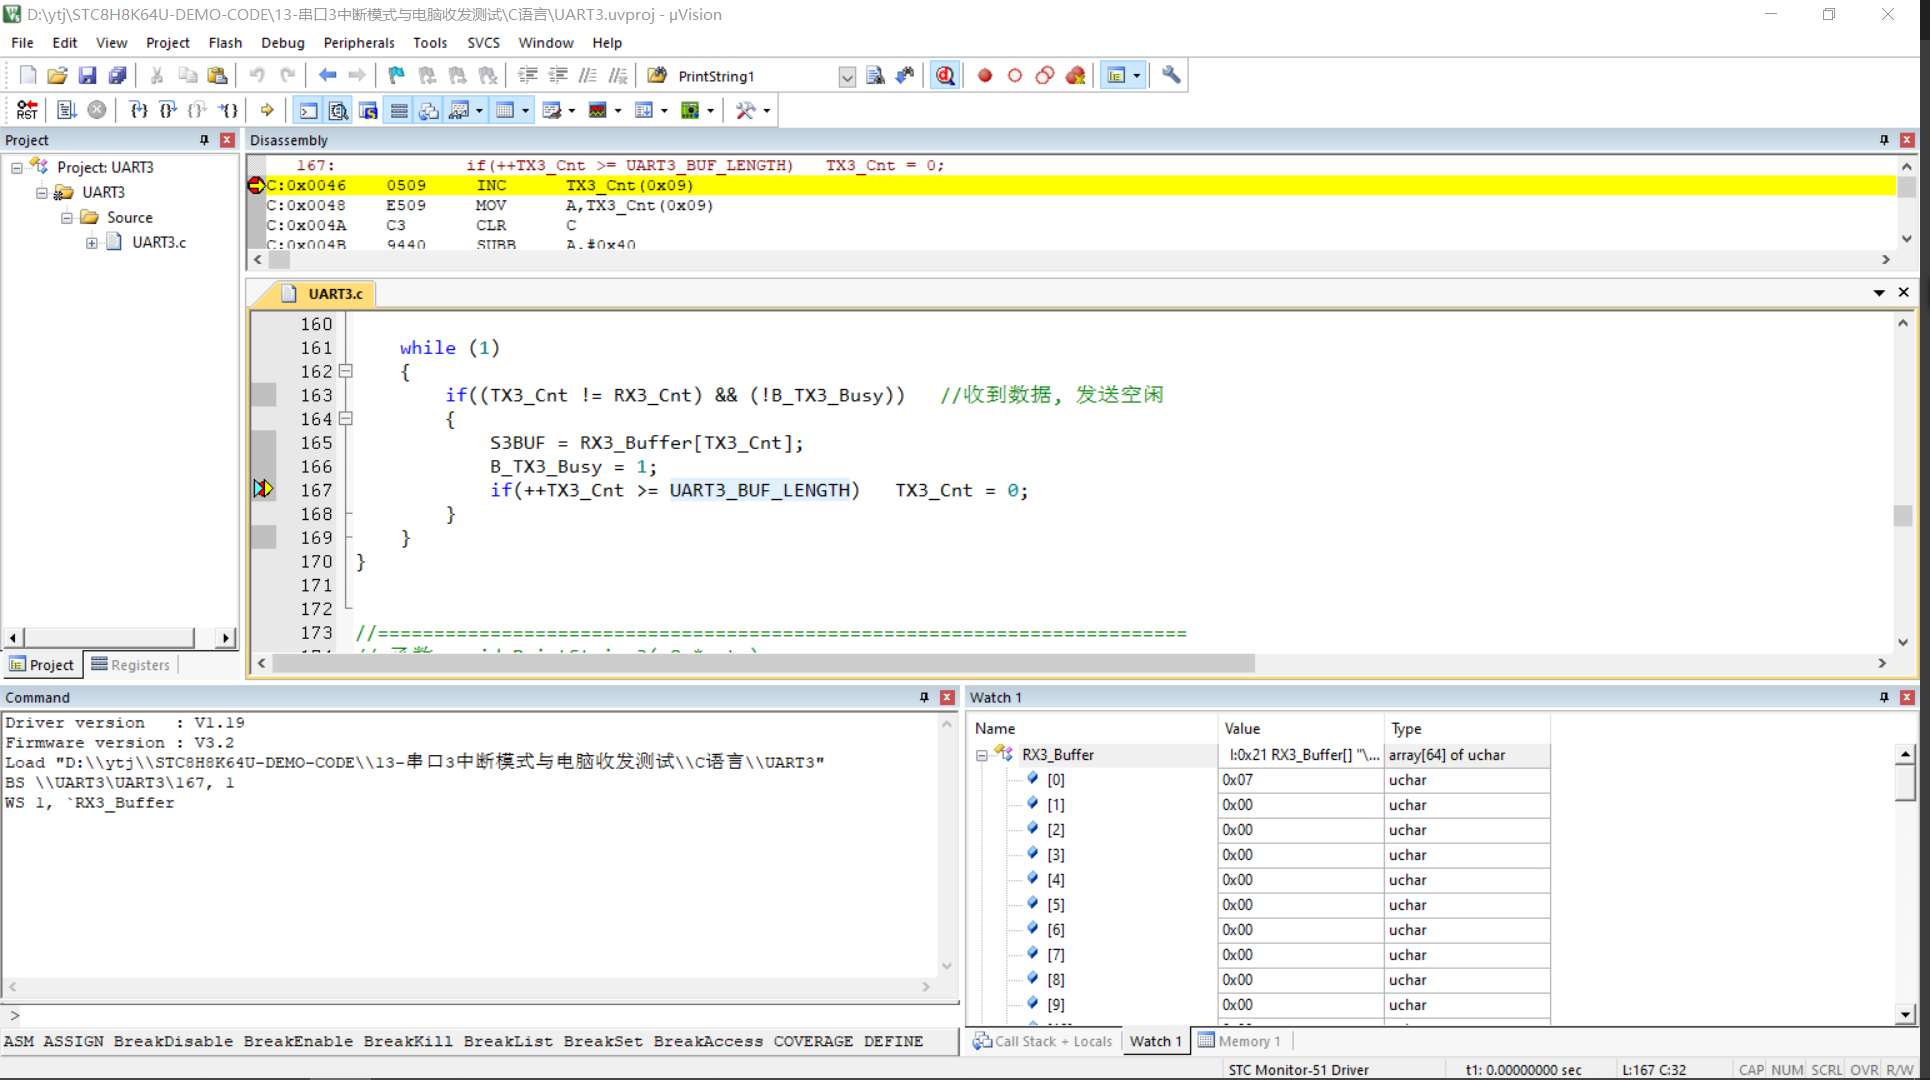The image size is (1930, 1080).
Task: Click the Reset CPU icon
Action: pos(27,110)
